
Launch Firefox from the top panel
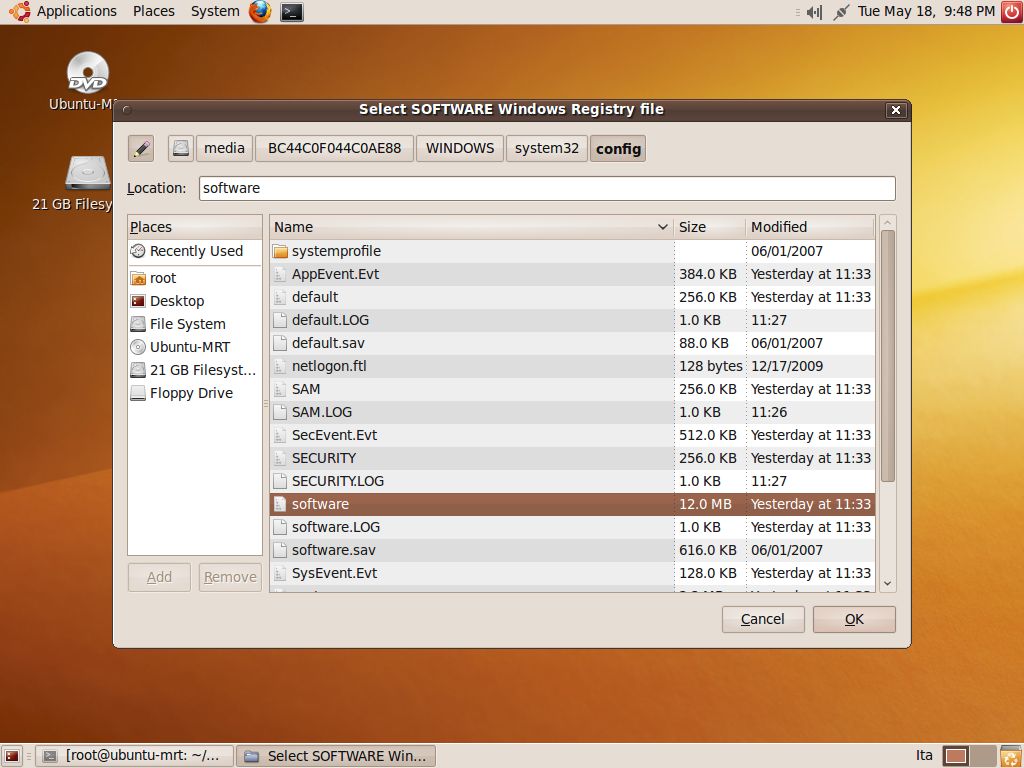point(260,12)
